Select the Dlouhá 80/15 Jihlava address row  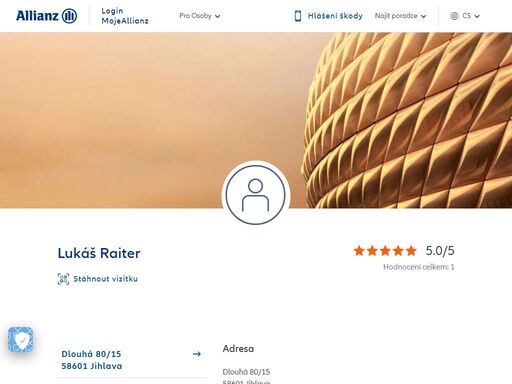coord(132,360)
